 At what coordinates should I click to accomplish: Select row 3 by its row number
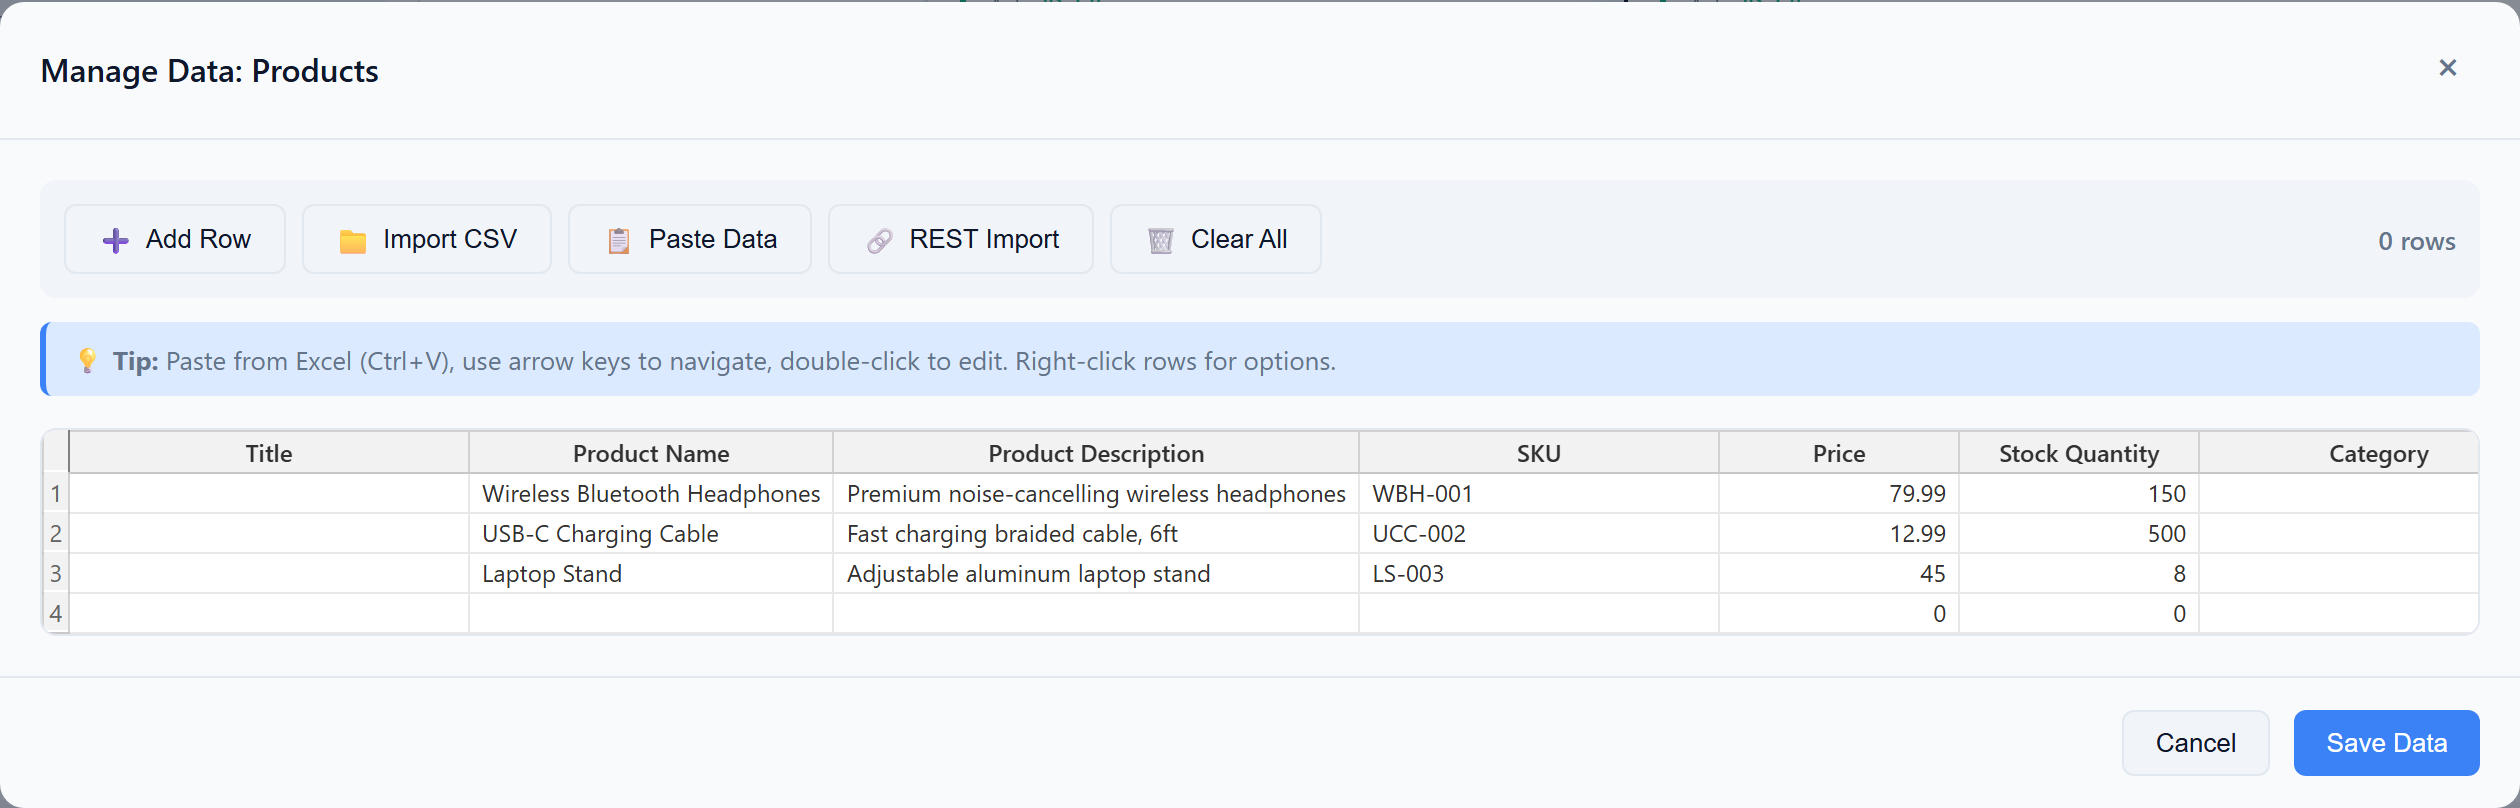point(56,574)
